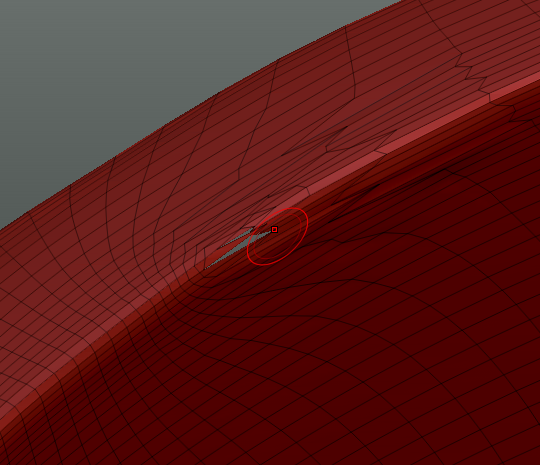Click the large trapezoid polygon near bevel center
540x465 pixels.
tap(358, 142)
